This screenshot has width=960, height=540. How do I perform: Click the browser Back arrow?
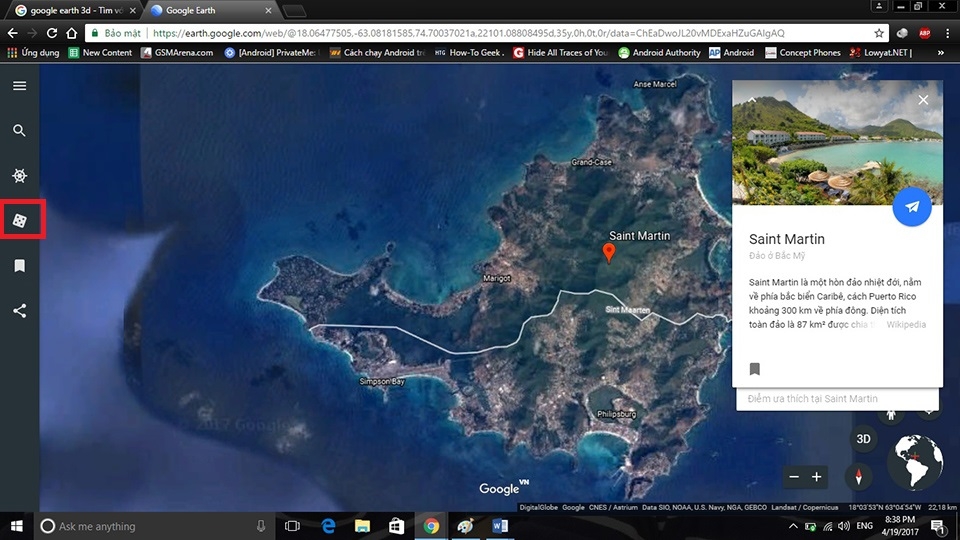click(x=12, y=33)
